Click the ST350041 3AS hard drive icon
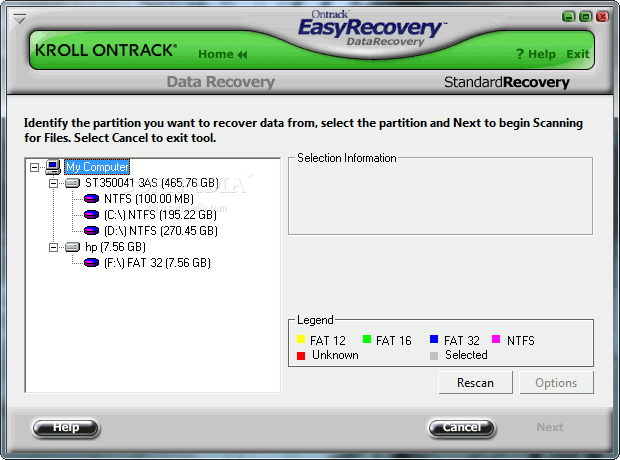This screenshot has width=620, height=460. point(72,183)
